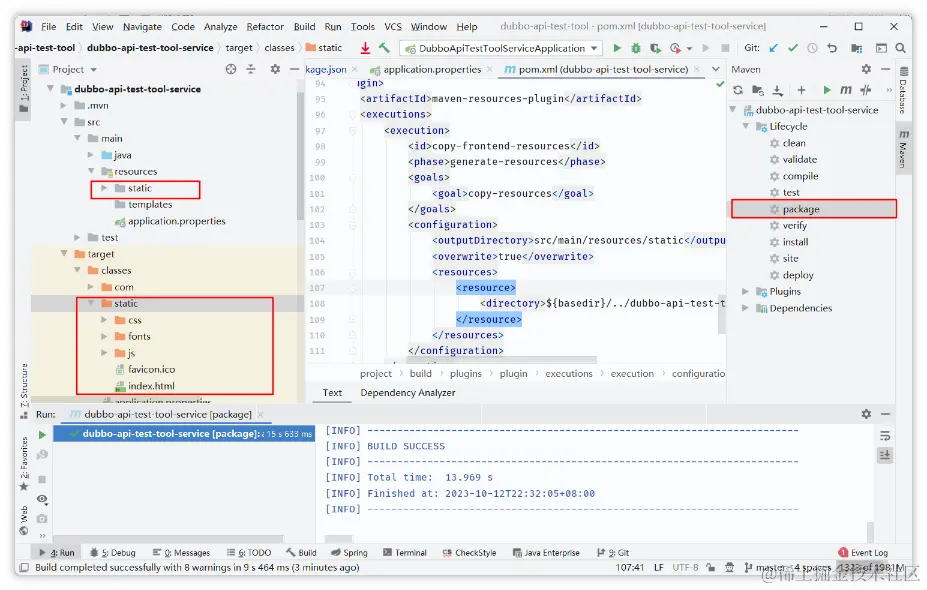The width and height of the screenshot is (927, 590).
Task: Toggle soft-wrap icon in Run console
Action: point(885,436)
